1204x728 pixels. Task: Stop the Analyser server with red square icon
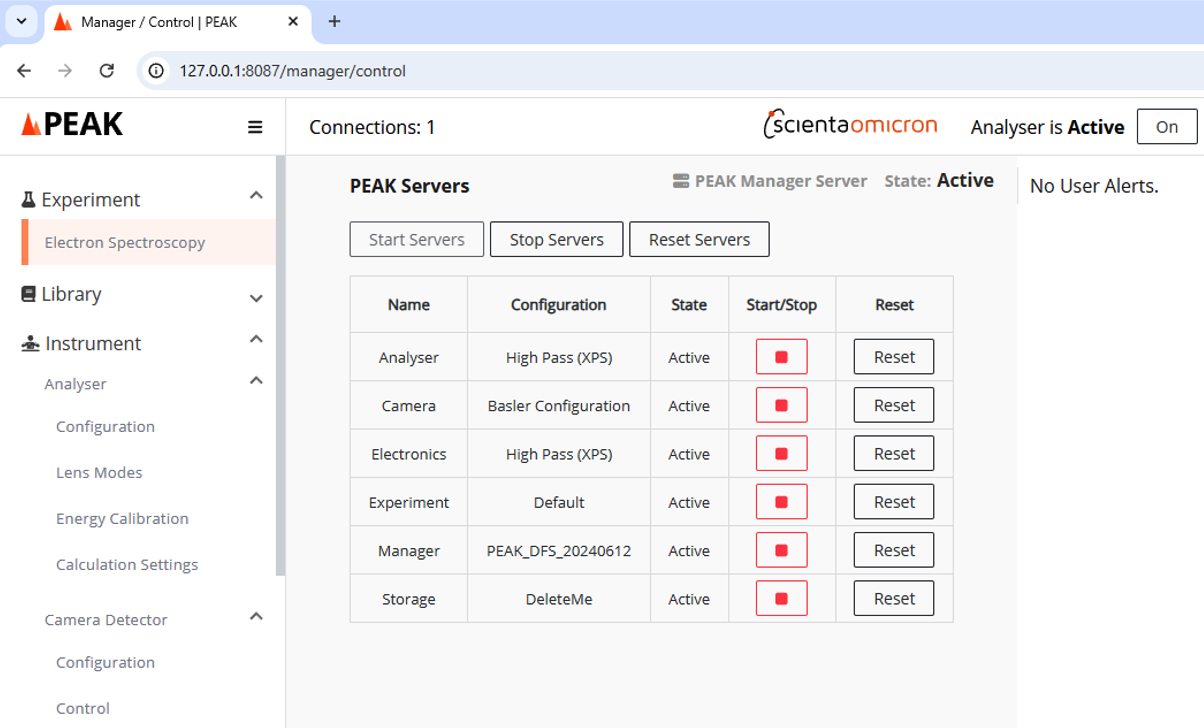tap(781, 357)
